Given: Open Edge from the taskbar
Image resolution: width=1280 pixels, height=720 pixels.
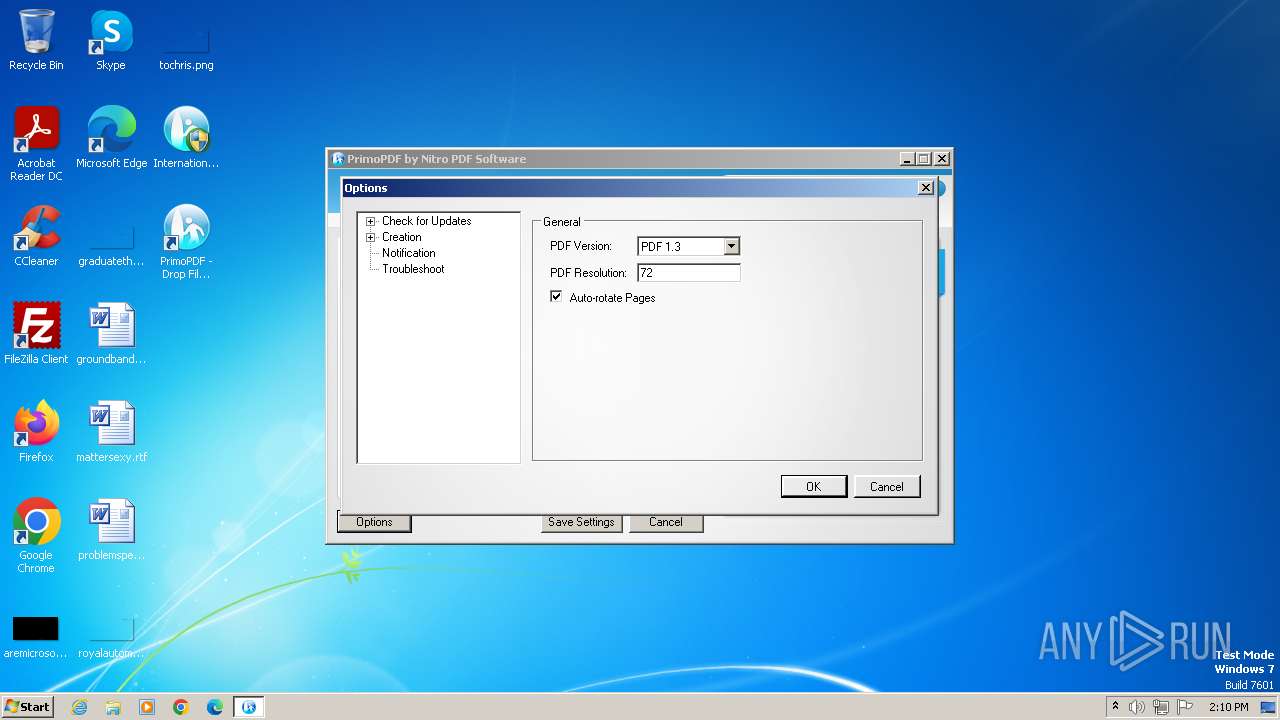Looking at the screenshot, I should pos(215,707).
